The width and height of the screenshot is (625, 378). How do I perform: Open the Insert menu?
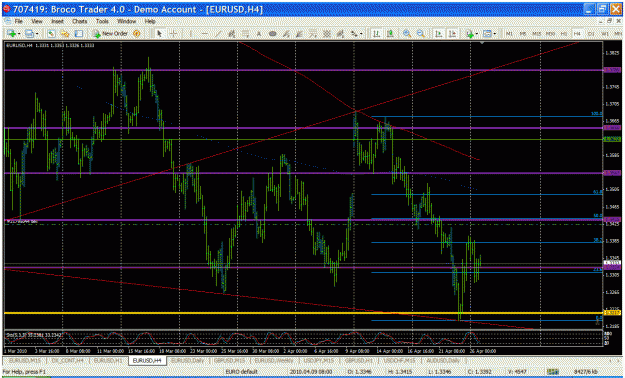57,21
